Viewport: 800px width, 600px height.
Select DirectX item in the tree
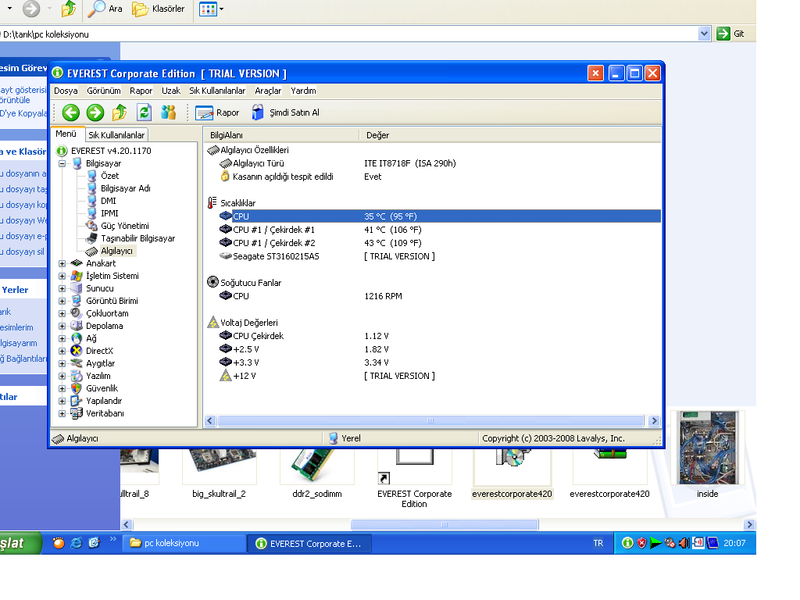click(x=99, y=351)
